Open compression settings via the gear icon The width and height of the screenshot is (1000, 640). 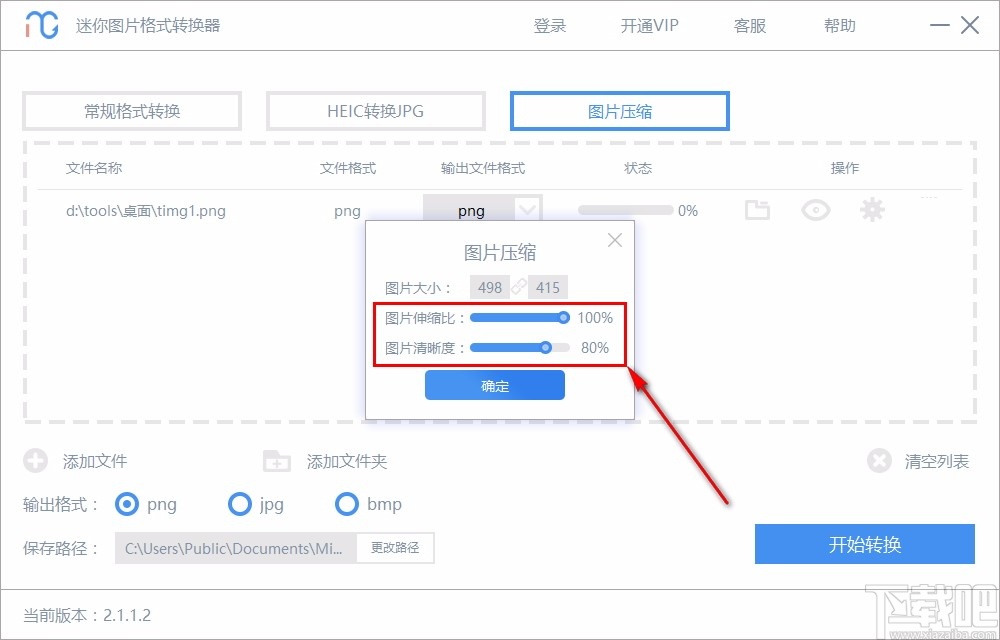click(x=872, y=210)
